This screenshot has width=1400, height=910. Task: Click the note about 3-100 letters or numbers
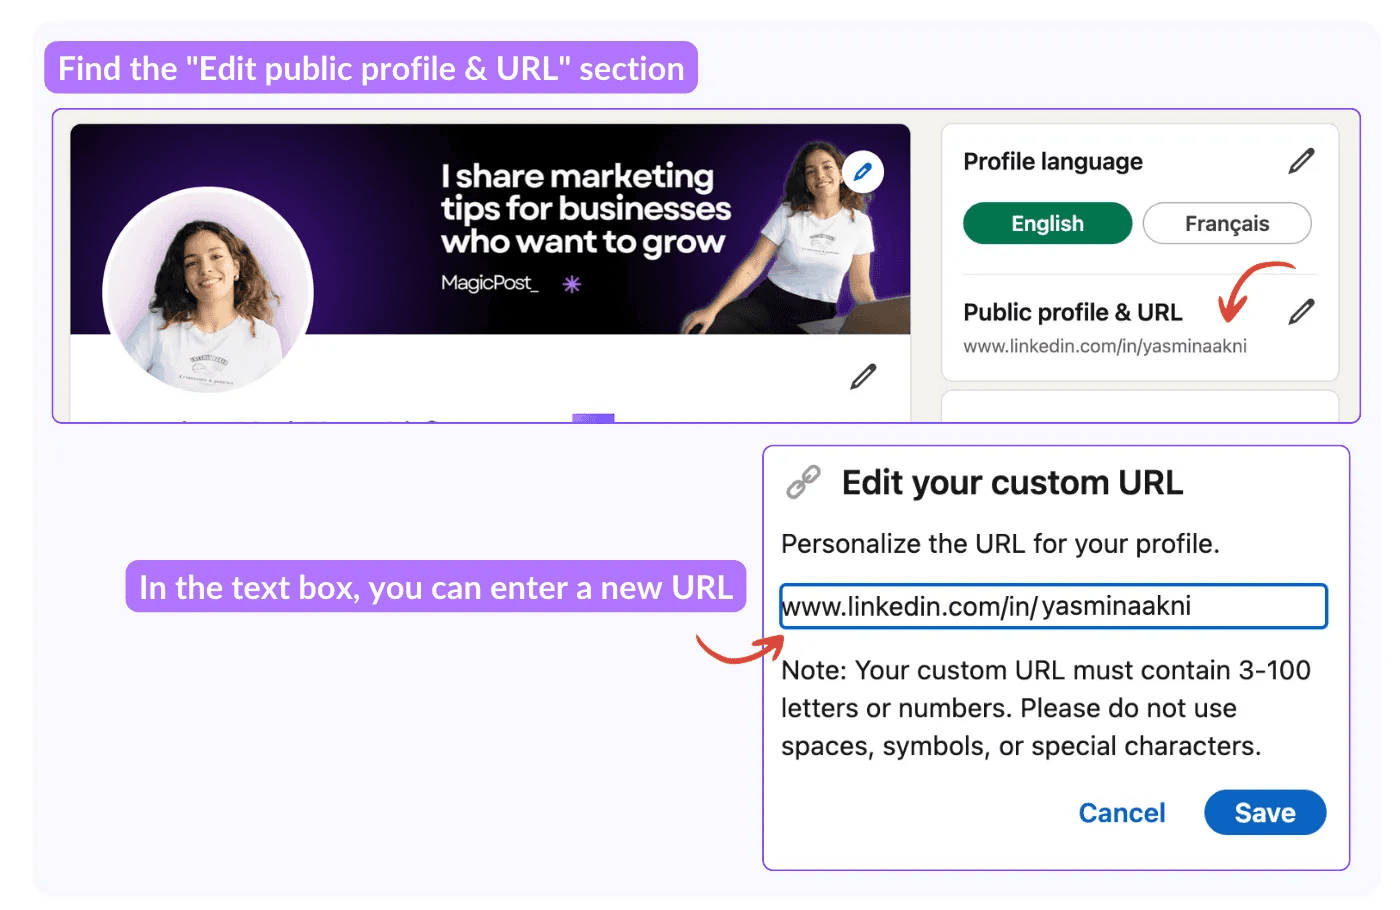[1046, 708]
